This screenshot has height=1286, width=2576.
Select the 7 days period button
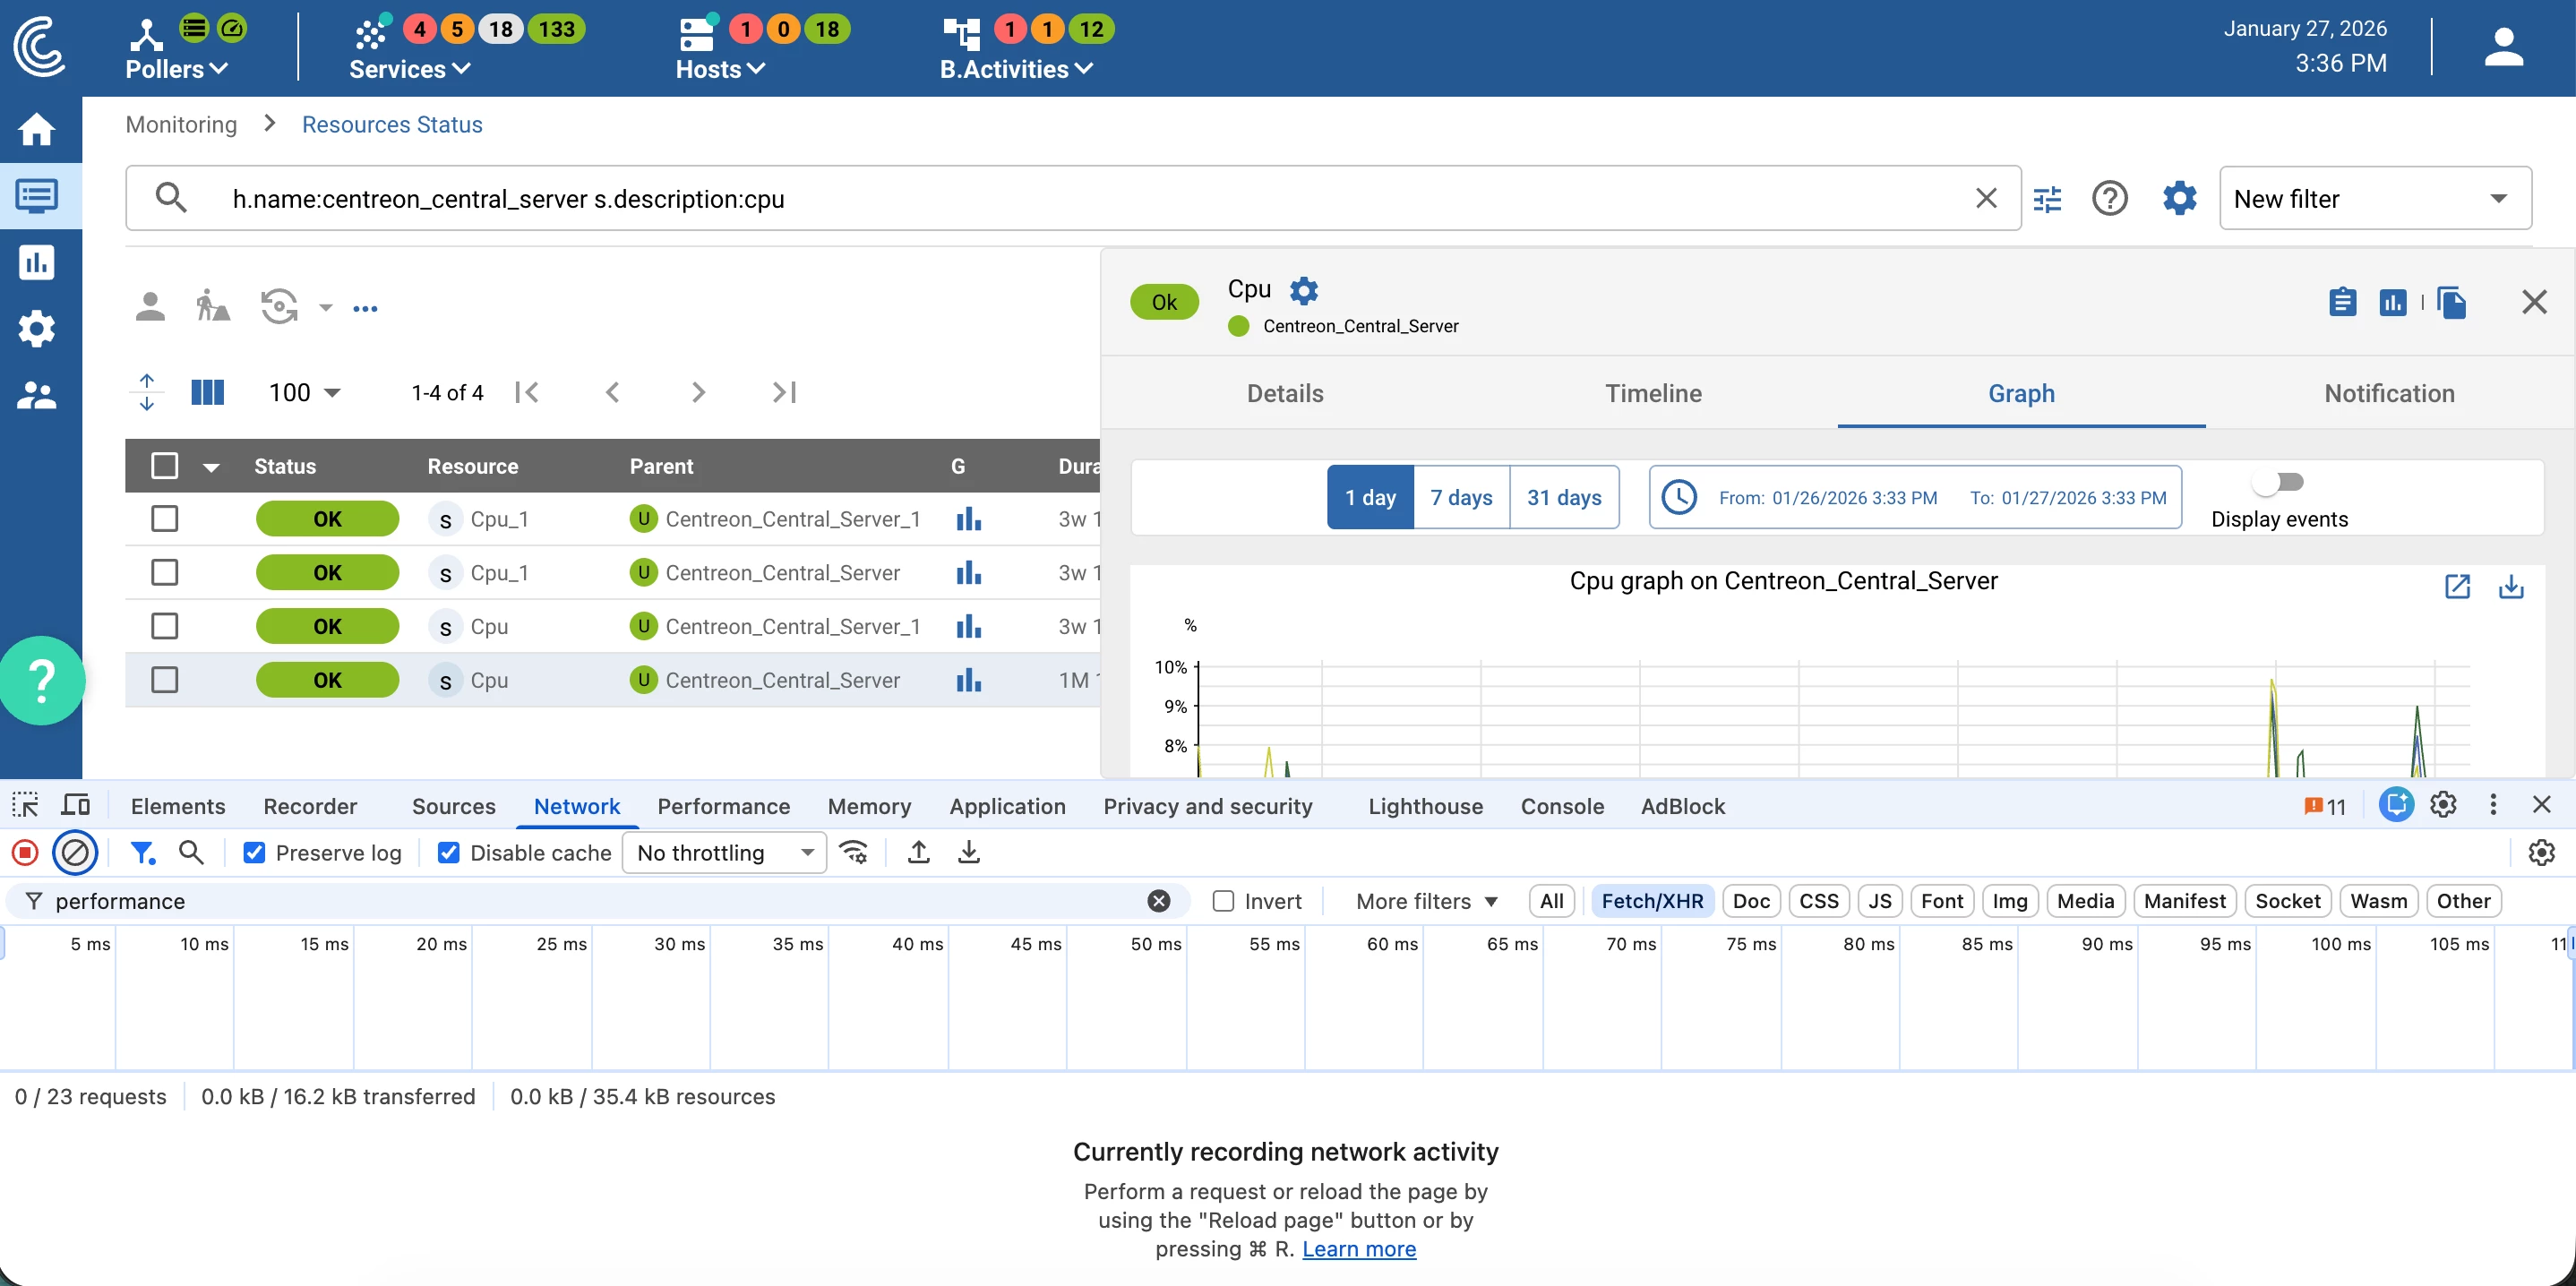(1461, 497)
